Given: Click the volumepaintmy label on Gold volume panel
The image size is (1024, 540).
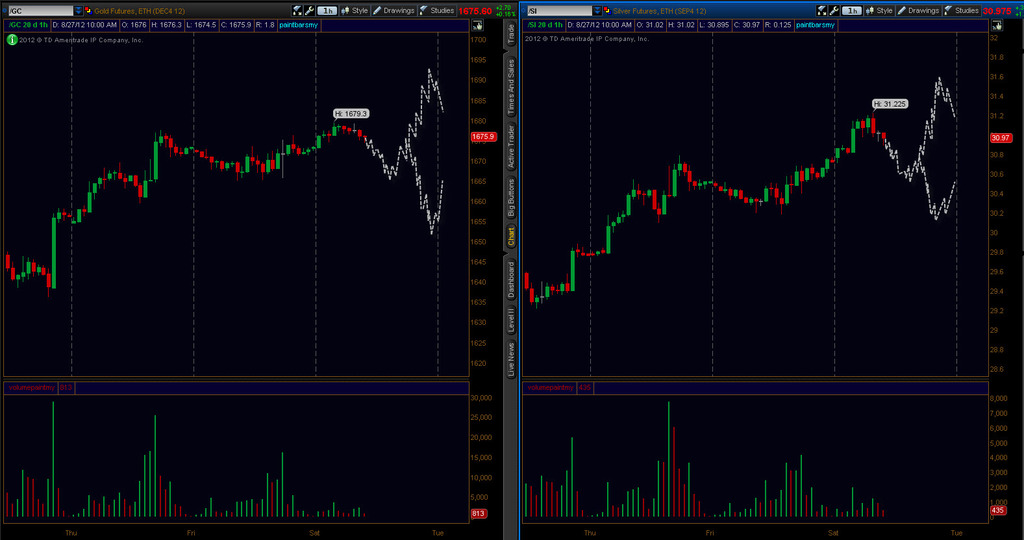Looking at the screenshot, I should pos(31,388).
